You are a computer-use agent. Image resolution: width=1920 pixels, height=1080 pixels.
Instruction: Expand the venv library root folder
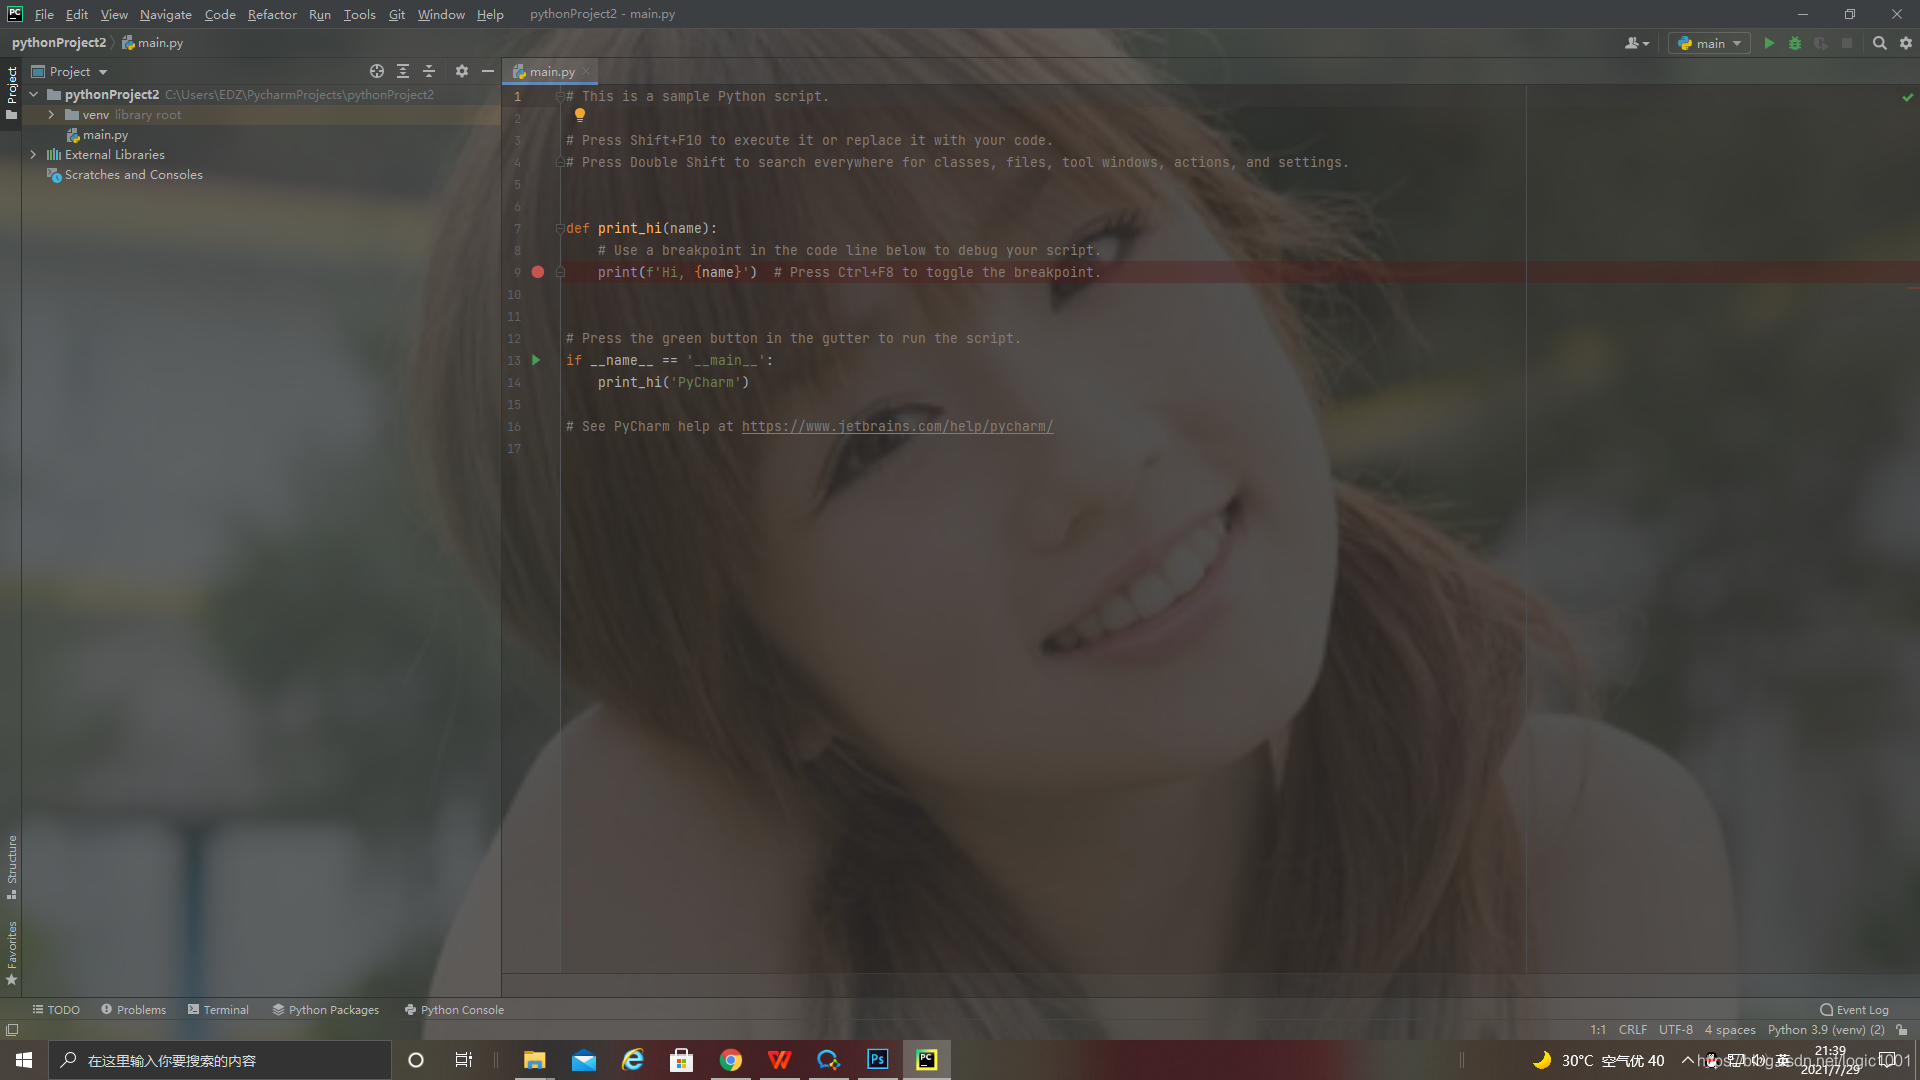(x=51, y=115)
